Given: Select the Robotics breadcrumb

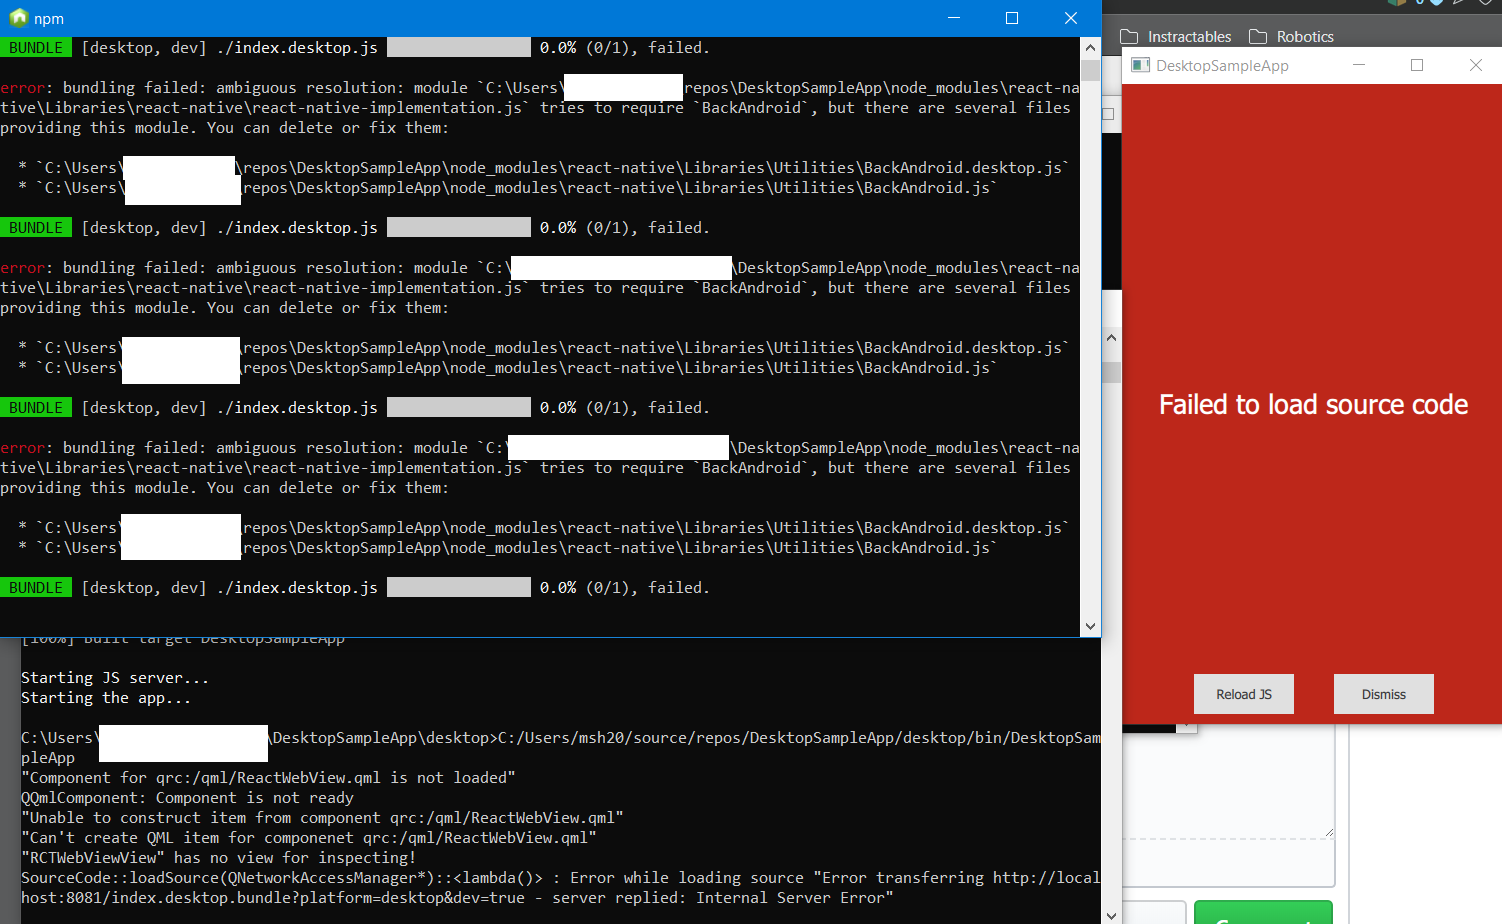Looking at the screenshot, I should [1305, 36].
